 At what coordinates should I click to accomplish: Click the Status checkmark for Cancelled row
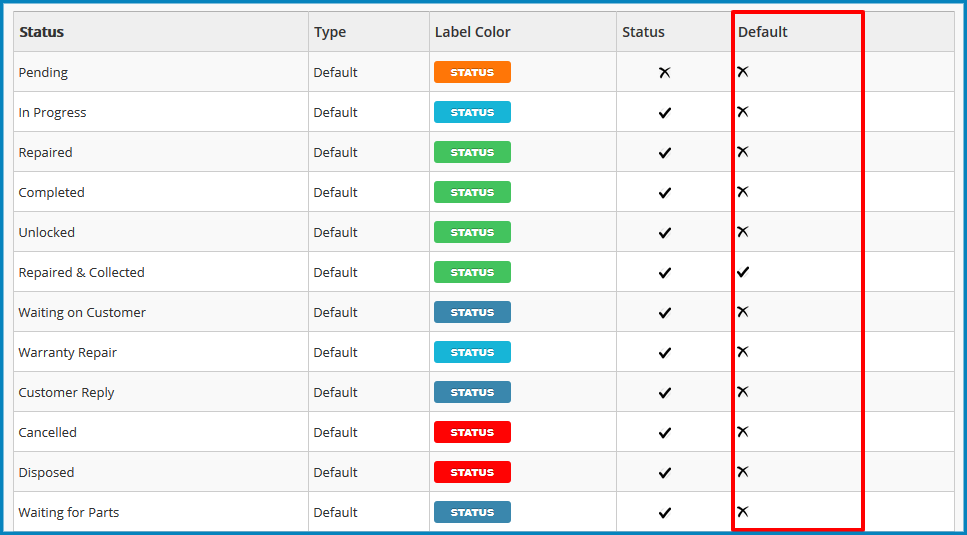pyautogui.click(x=664, y=433)
